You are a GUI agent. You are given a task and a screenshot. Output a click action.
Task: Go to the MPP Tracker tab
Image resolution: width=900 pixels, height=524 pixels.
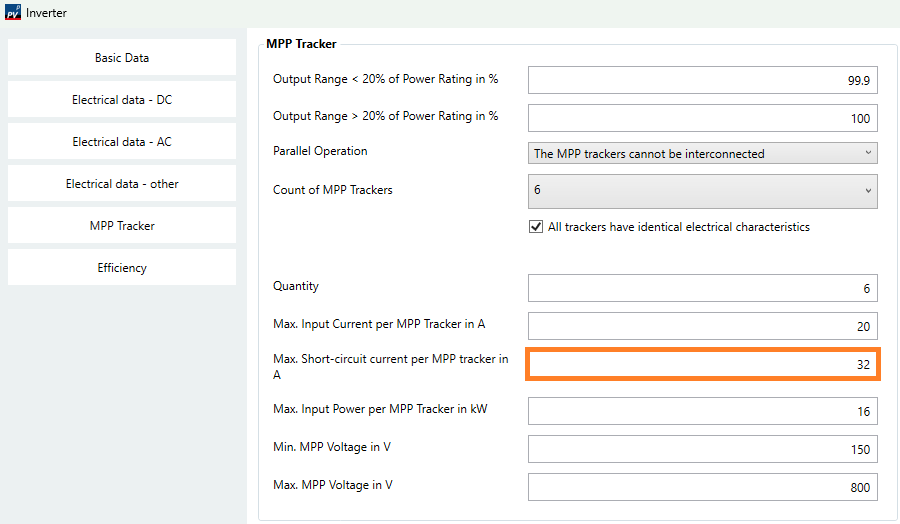(122, 226)
